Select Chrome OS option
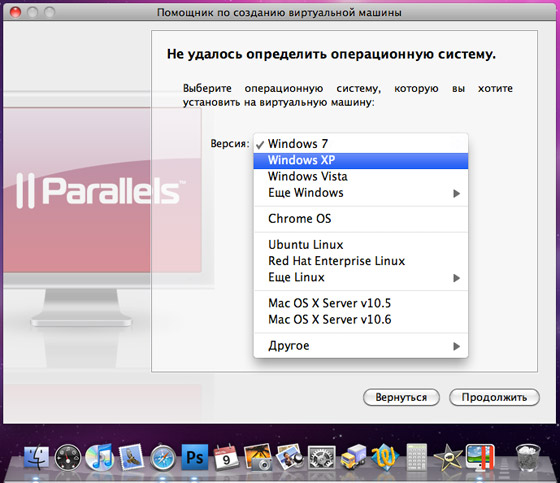560x483 pixels. [x=360, y=219]
